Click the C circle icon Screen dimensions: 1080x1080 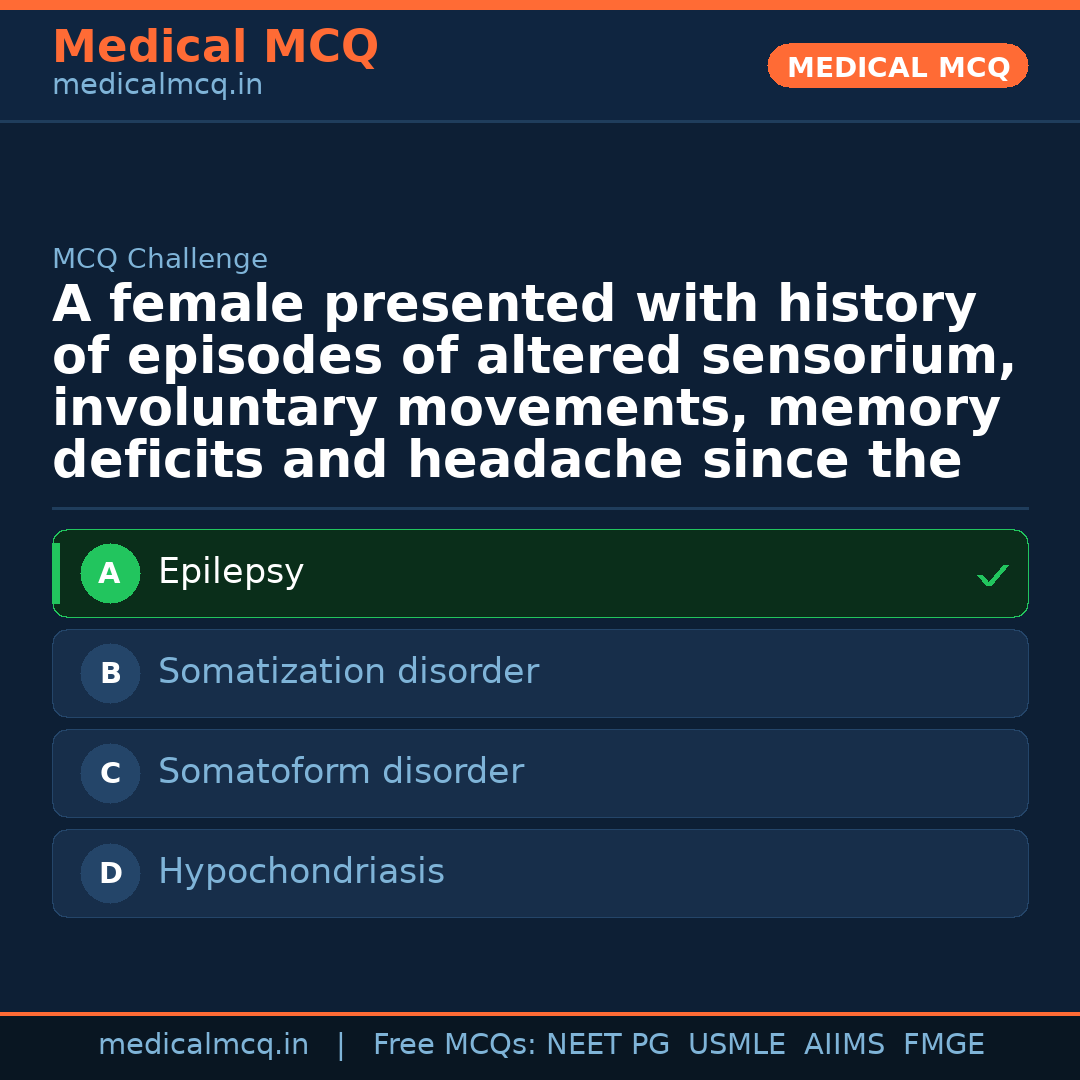[110, 774]
